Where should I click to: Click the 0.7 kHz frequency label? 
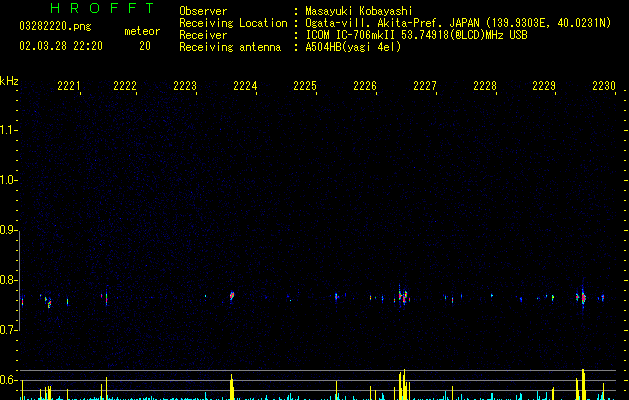pyautogui.click(x=8, y=330)
